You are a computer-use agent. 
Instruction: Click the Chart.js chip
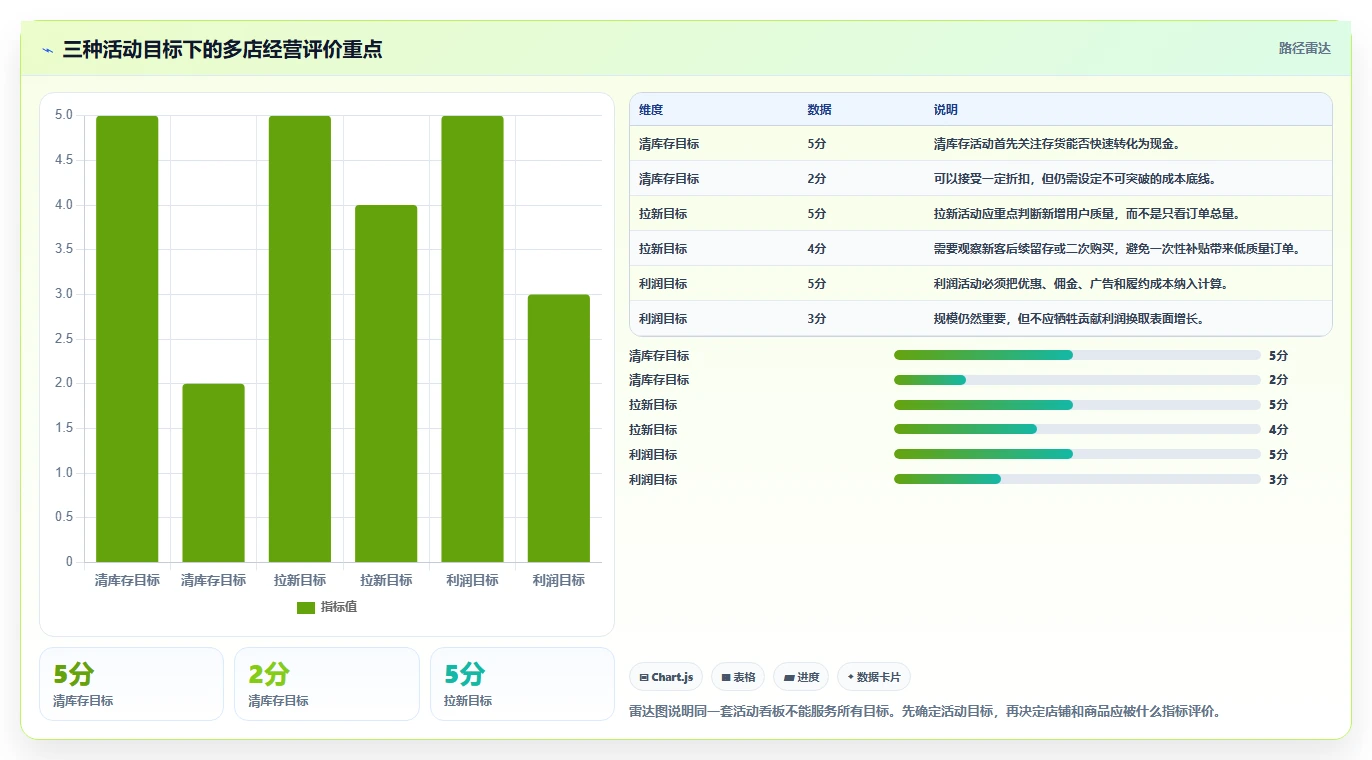coord(666,677)
